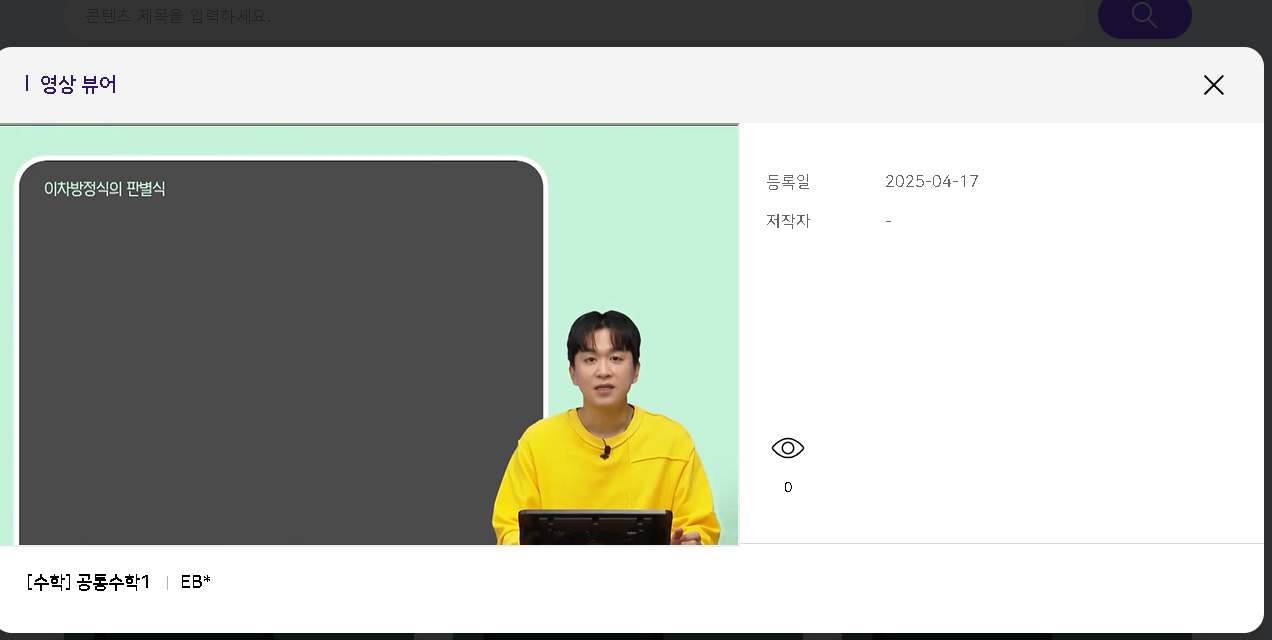Screen dimensions: 1272x640
Task: Click the thin bar atop the video
Action: pos(369,124)
